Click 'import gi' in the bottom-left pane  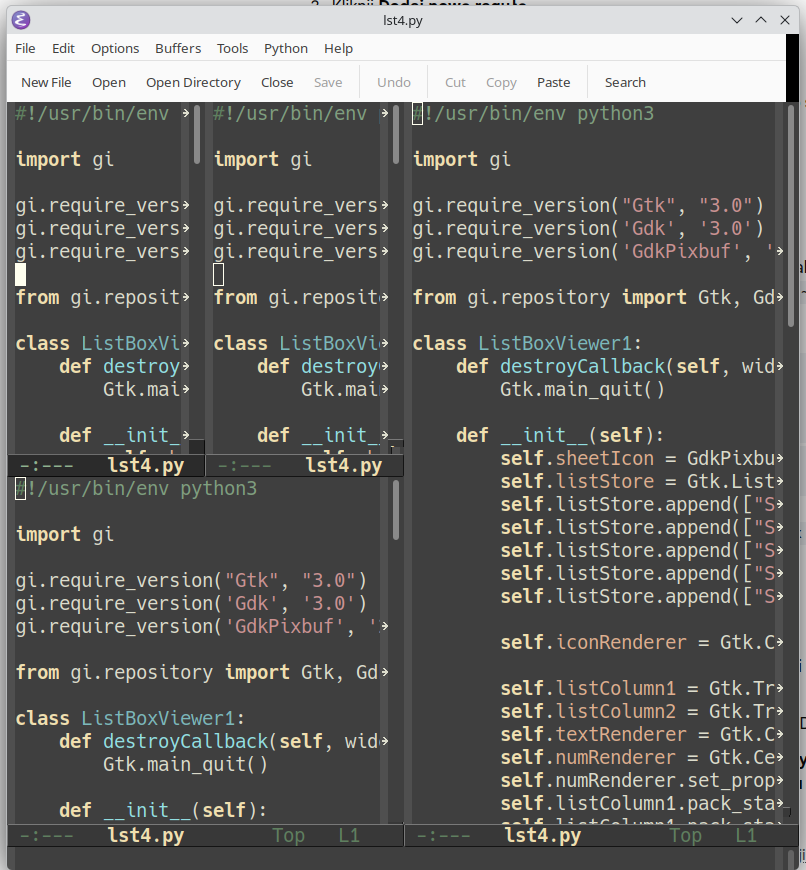click(65, 534)
